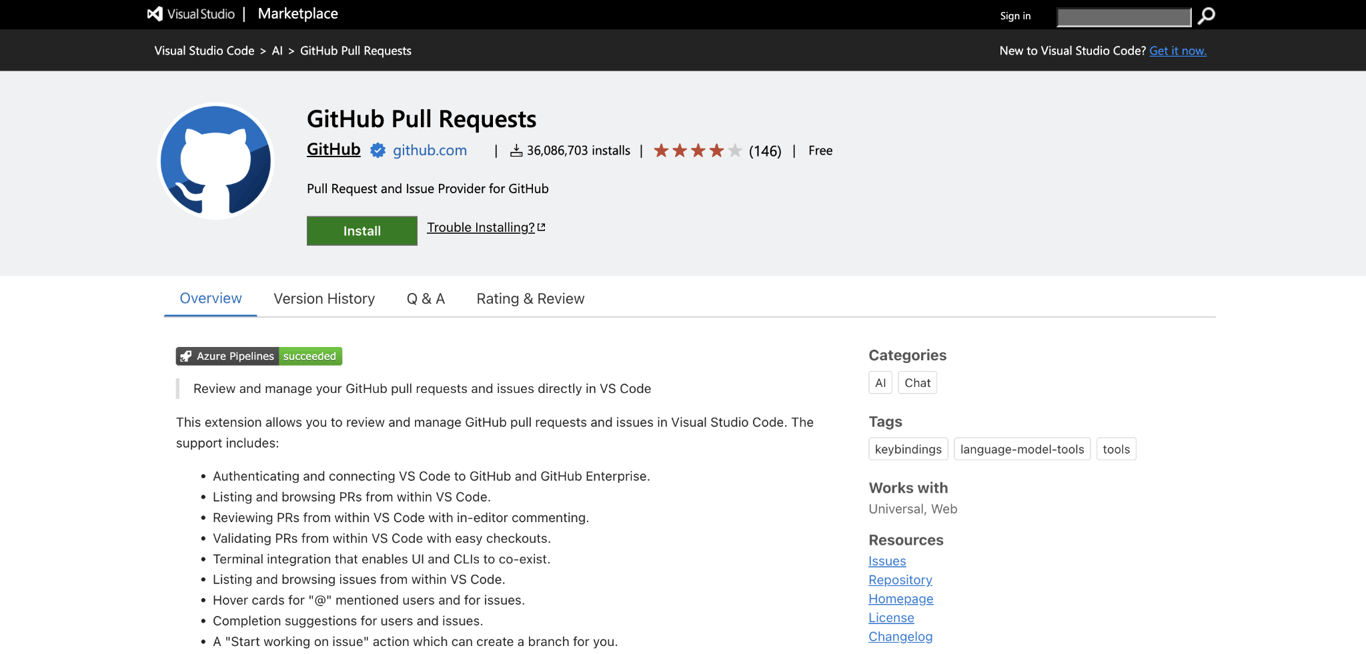Click the Authenticating and connecting VS Code bullet
This screenshot has width=1366, height=654.
point(431,476)
